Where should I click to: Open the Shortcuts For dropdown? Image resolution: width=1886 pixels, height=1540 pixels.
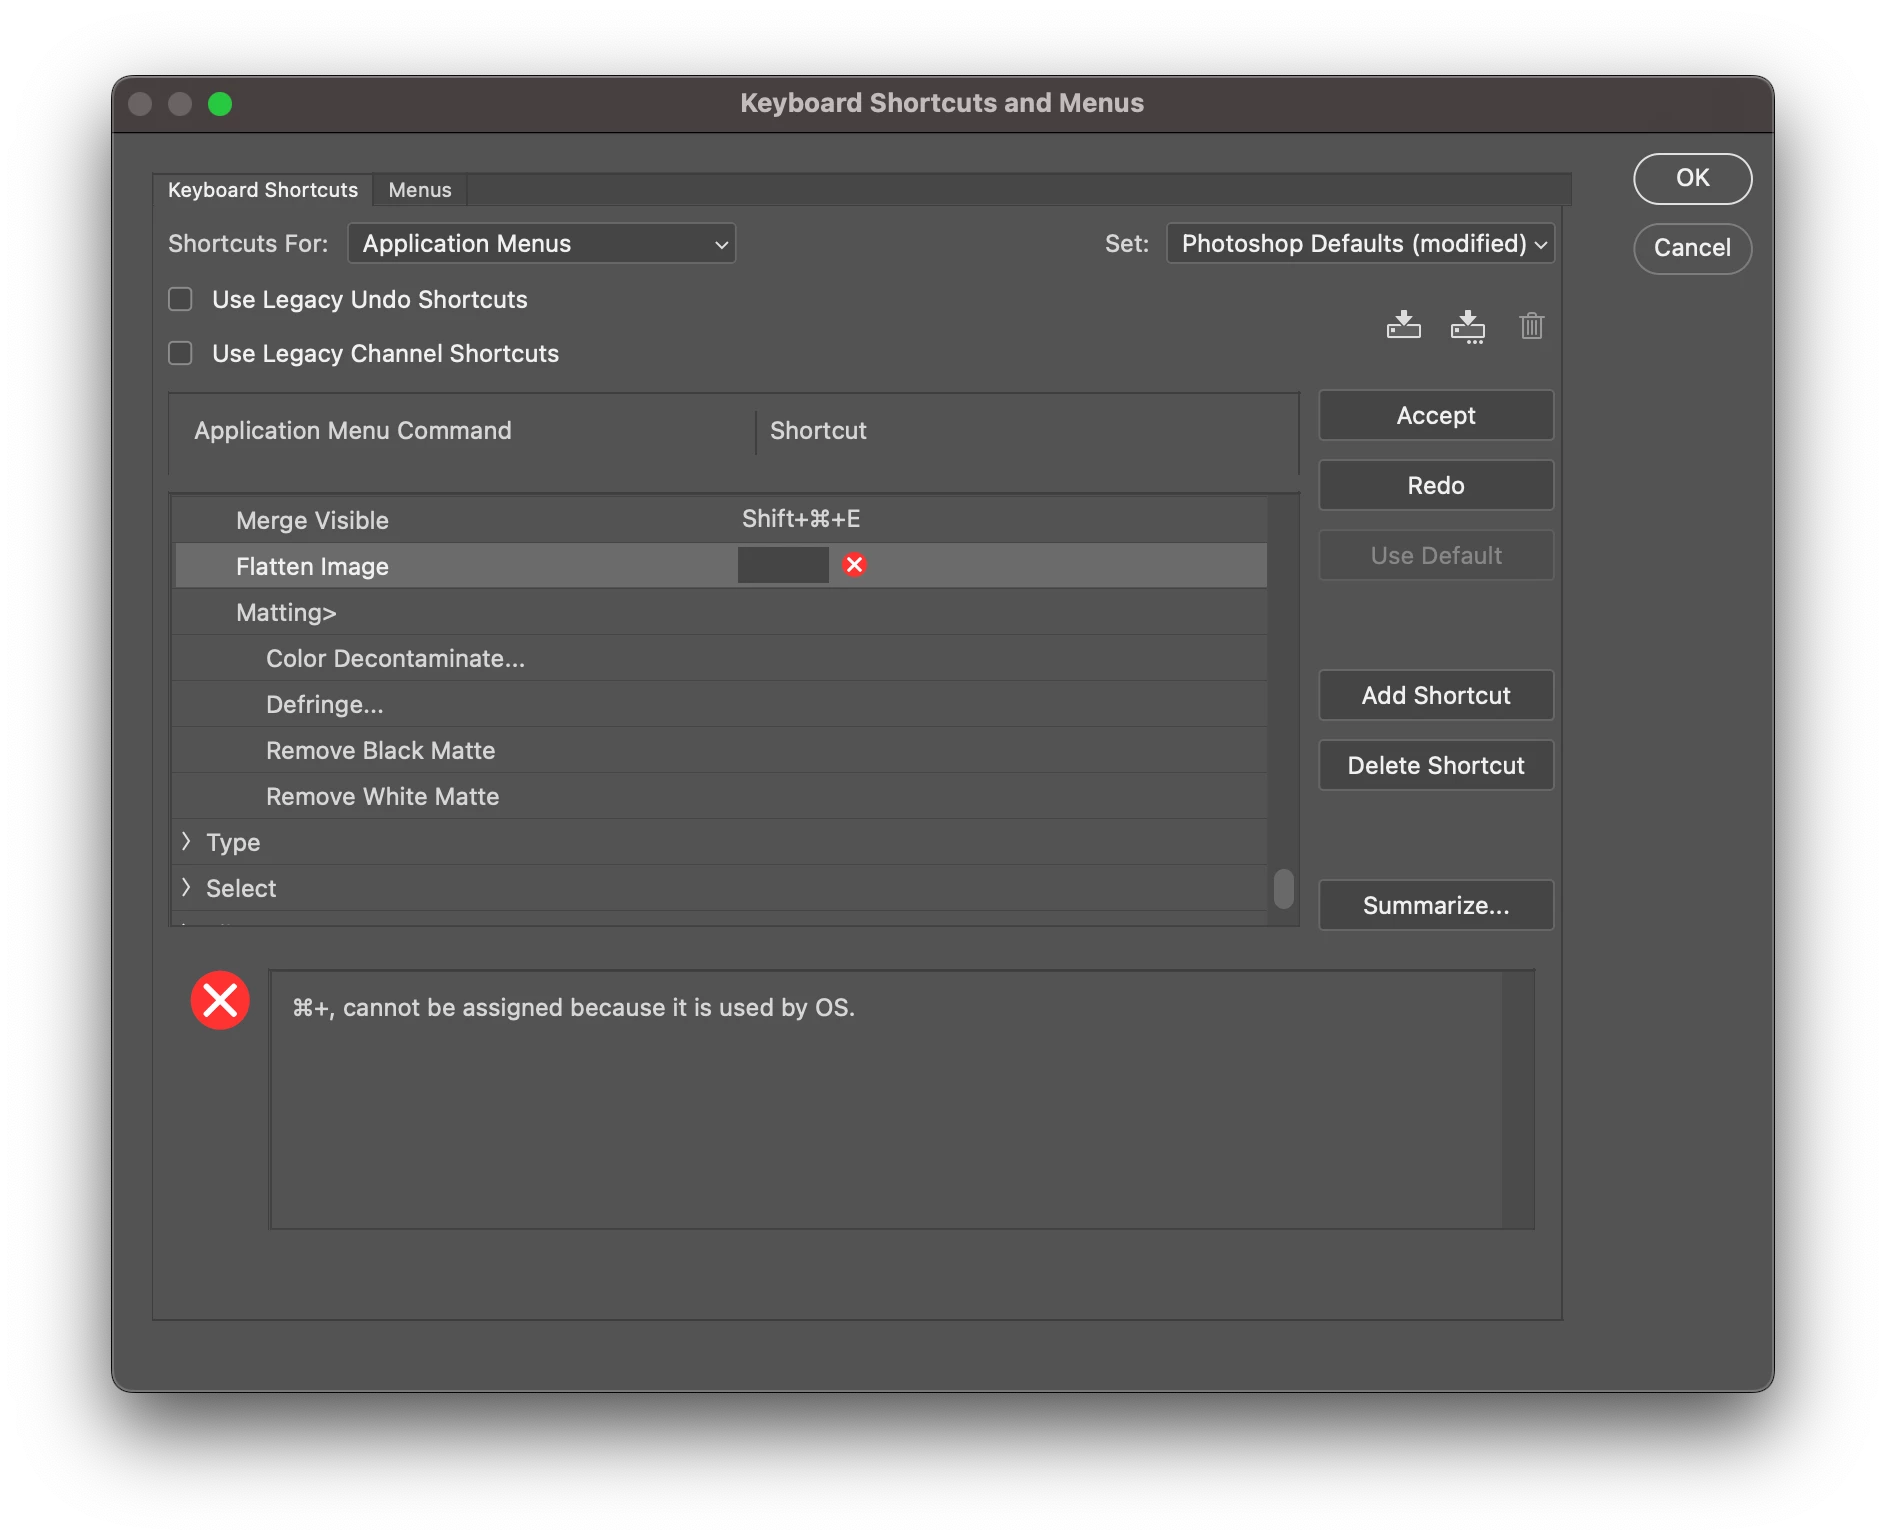(x=541, y=243)
